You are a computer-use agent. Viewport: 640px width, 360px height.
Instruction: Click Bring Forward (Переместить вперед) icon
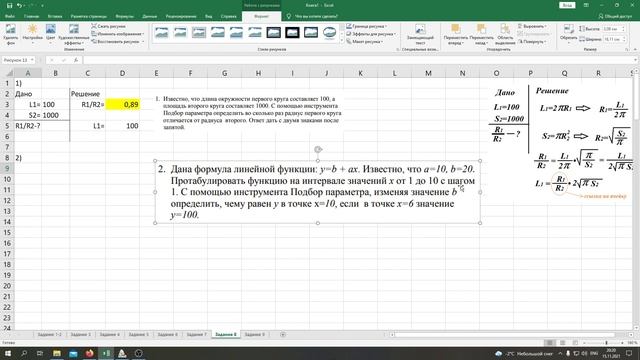(x=456, y=34)
